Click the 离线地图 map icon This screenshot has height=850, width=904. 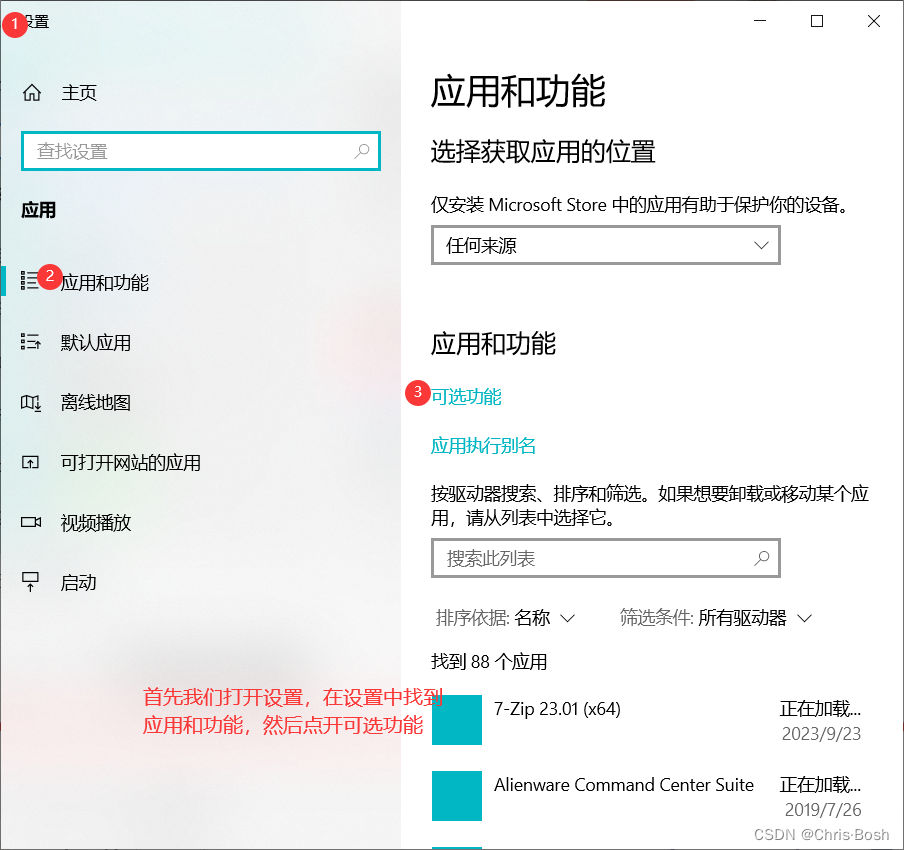point(31,403)
